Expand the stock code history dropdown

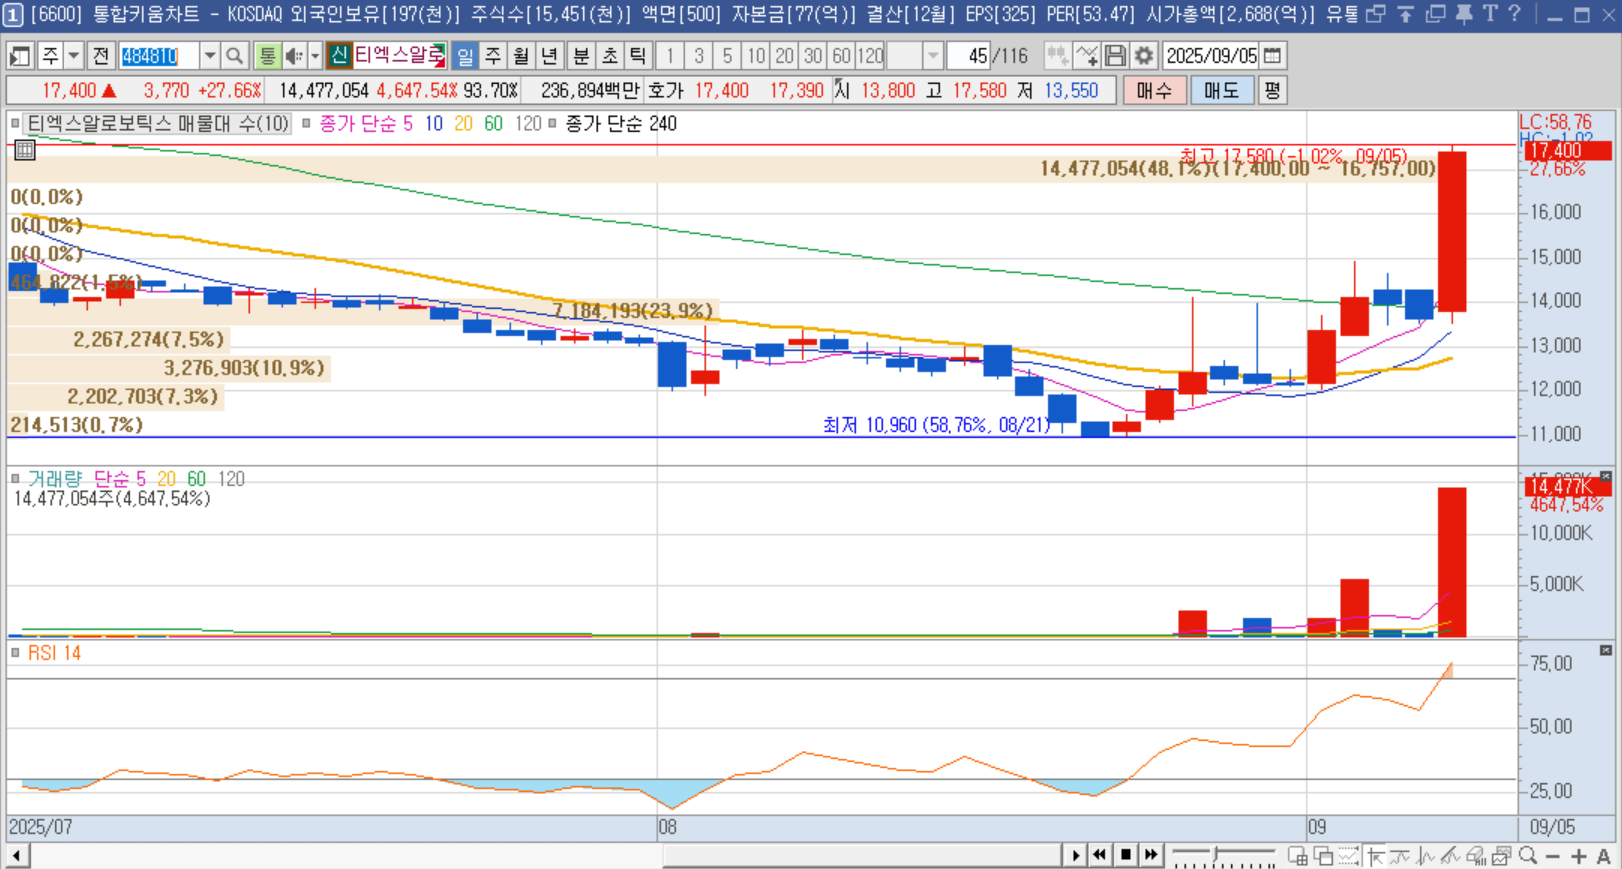click(210, 56)
